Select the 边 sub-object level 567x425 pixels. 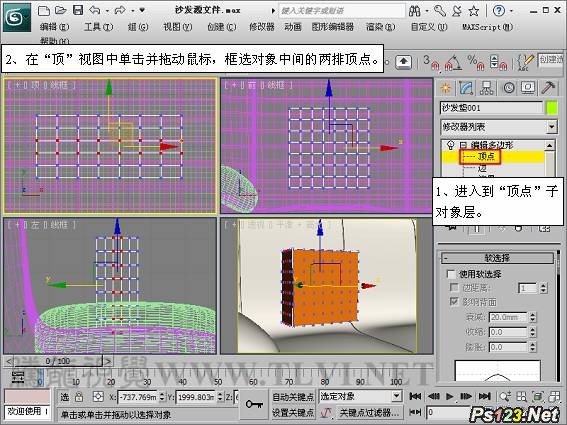pos(482,169)
